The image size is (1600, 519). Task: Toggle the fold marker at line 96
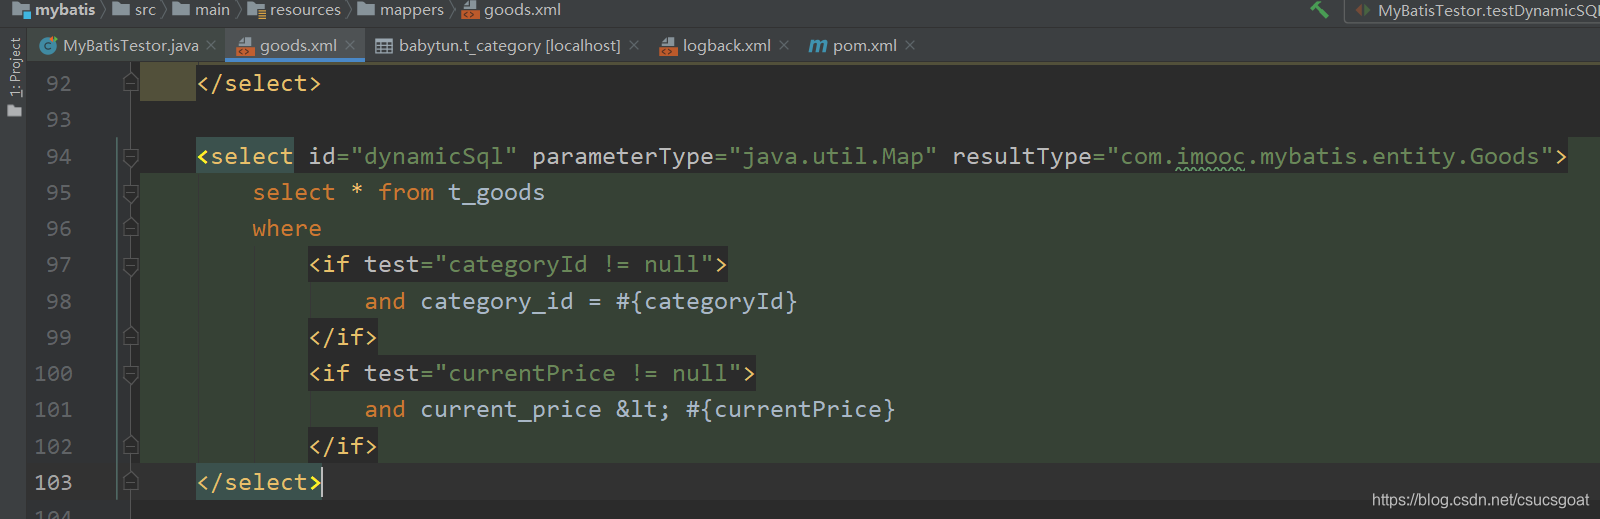(x=130, y=228)
